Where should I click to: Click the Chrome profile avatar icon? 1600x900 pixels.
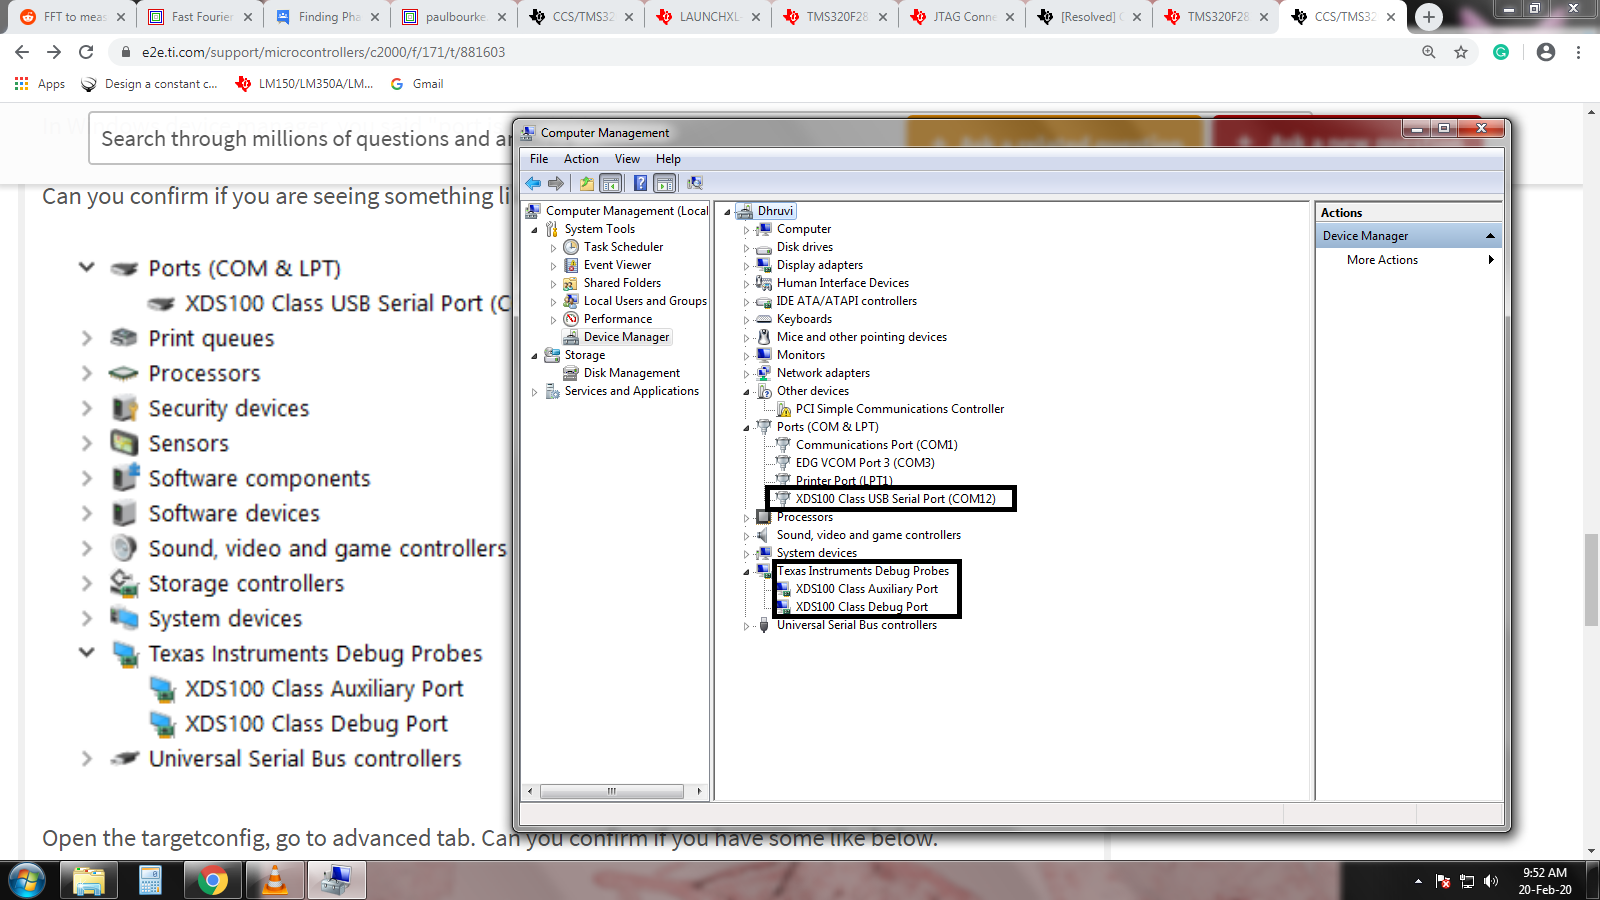[x=1546, y=52]
